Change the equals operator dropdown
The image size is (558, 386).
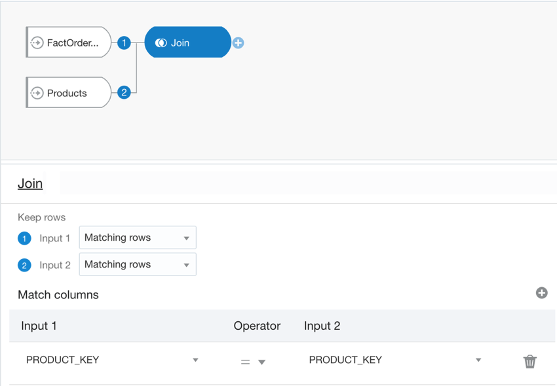[x=253, y=362]
